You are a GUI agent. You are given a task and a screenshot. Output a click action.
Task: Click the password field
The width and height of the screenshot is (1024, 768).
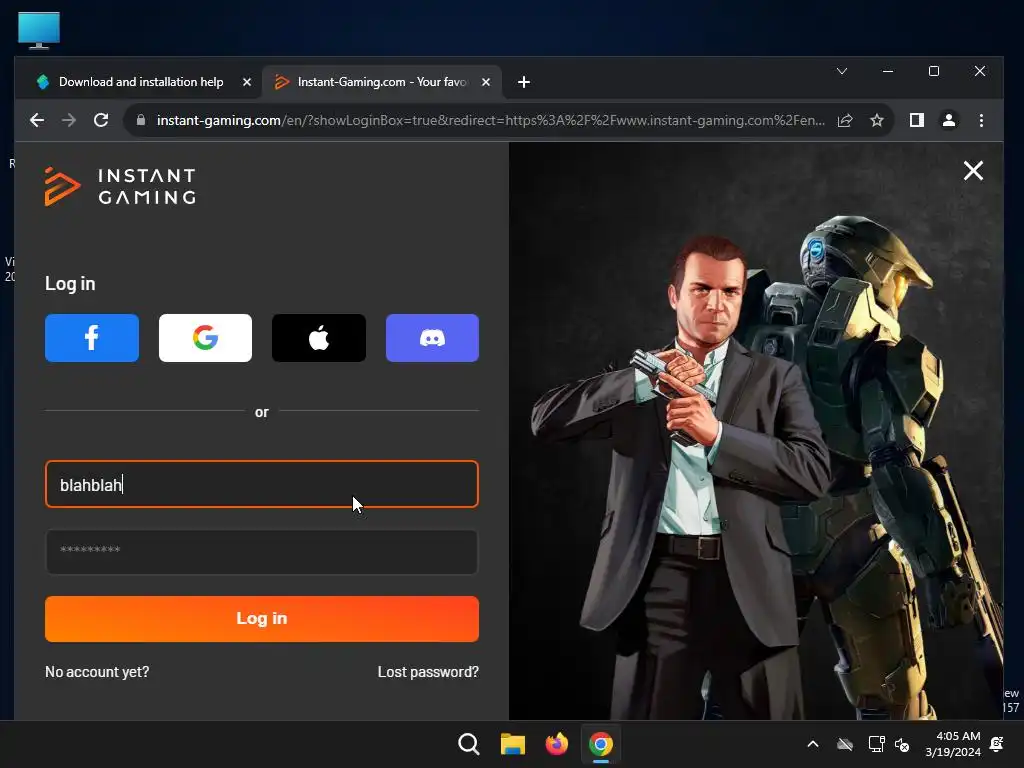(x=262, y=551)
